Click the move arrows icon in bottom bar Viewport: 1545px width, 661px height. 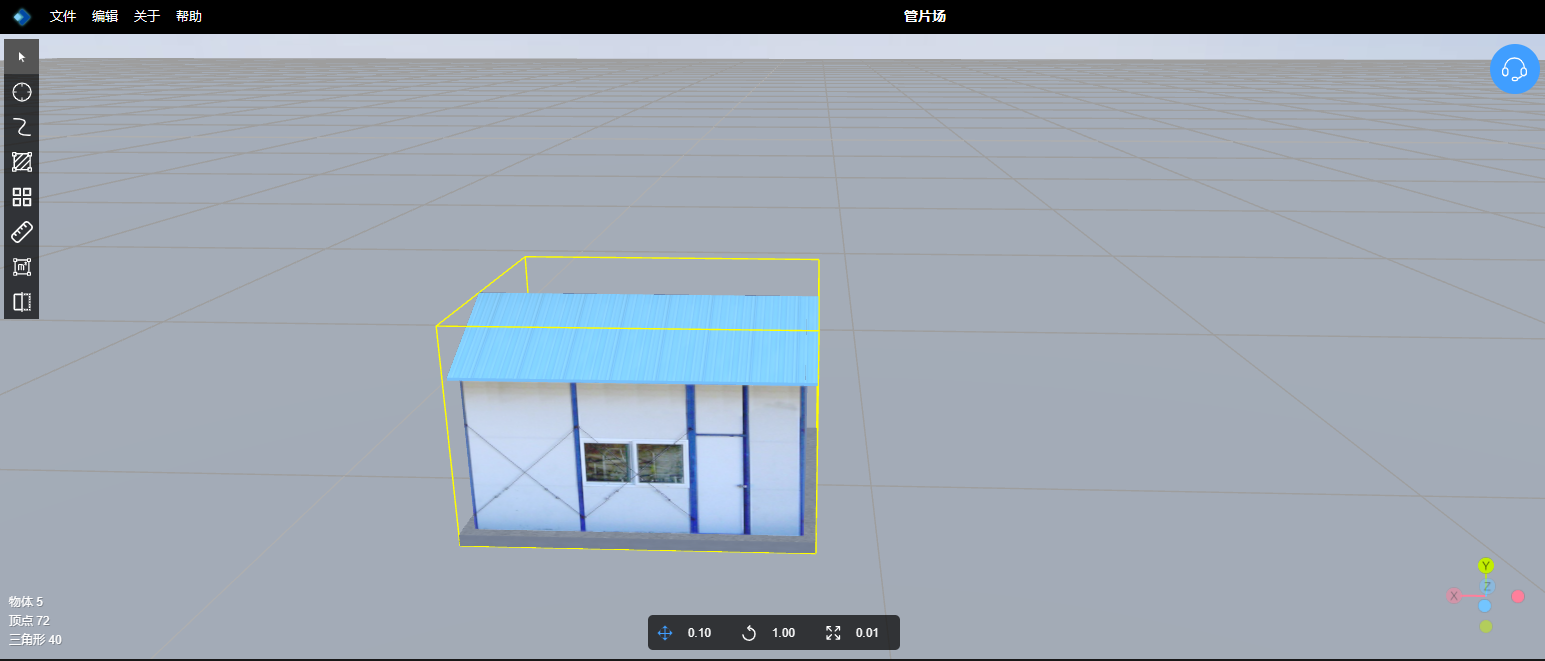[665, 633]
